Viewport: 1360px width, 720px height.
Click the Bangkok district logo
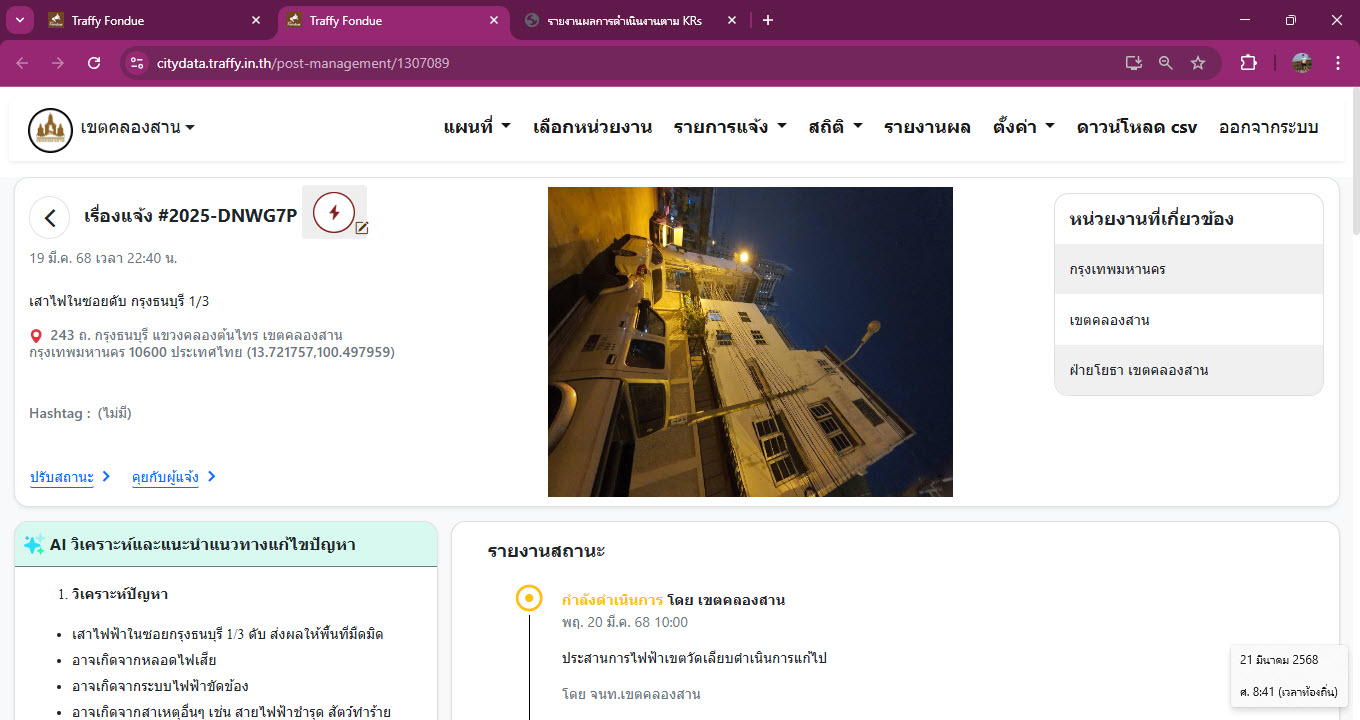pyautogui.click(x=50, y=130)
